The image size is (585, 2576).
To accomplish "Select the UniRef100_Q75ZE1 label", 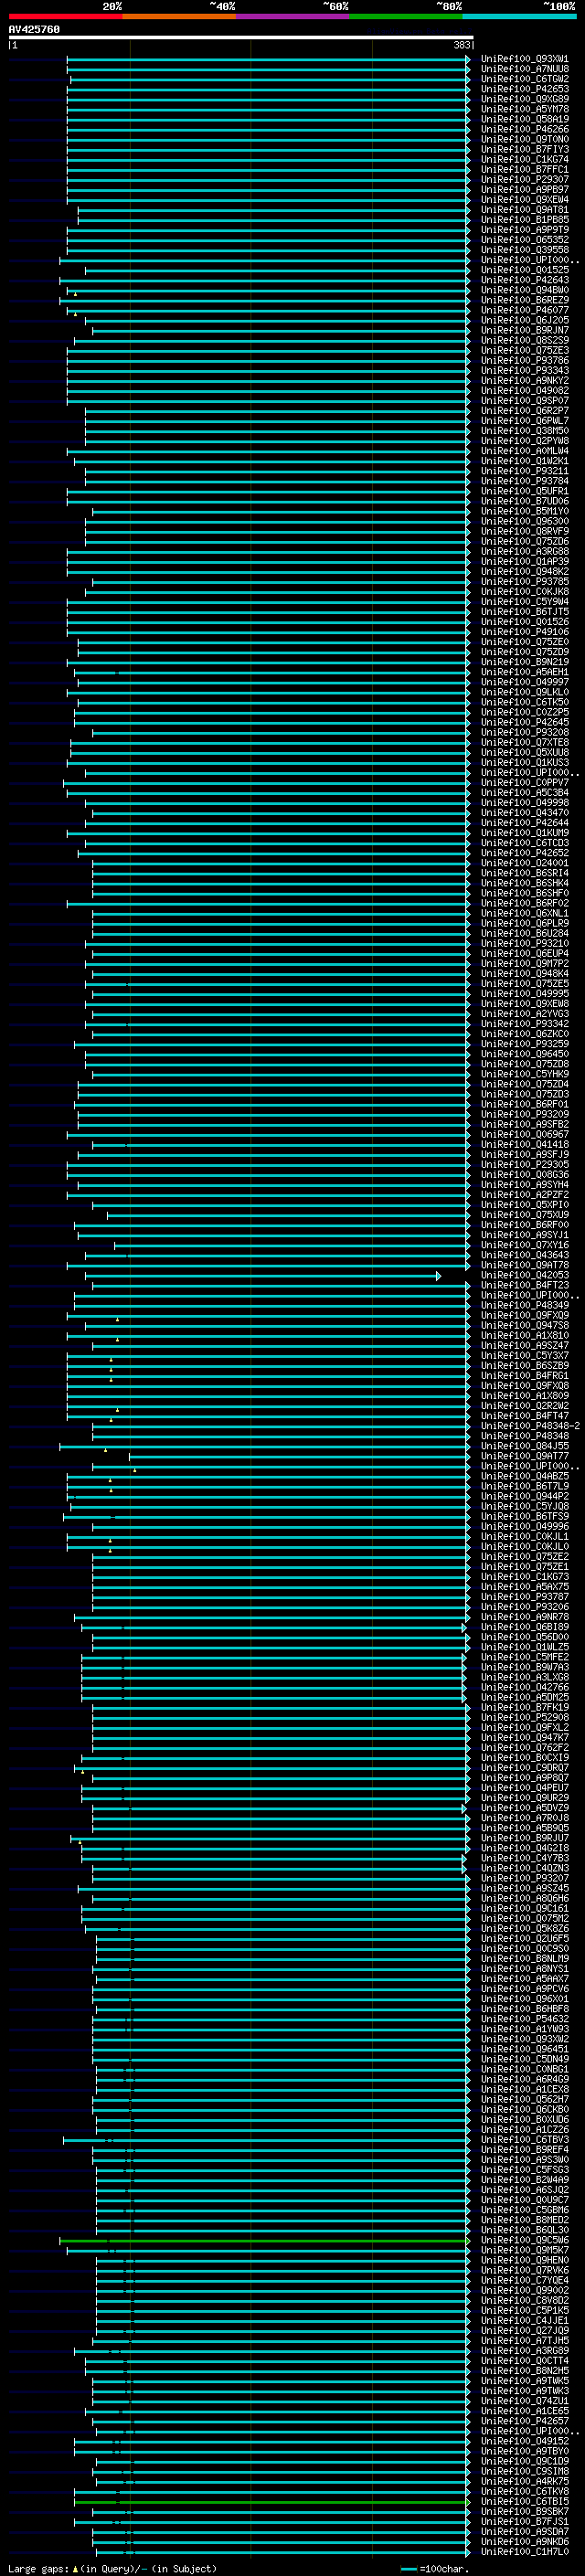I will click(x=524, y=1566).
